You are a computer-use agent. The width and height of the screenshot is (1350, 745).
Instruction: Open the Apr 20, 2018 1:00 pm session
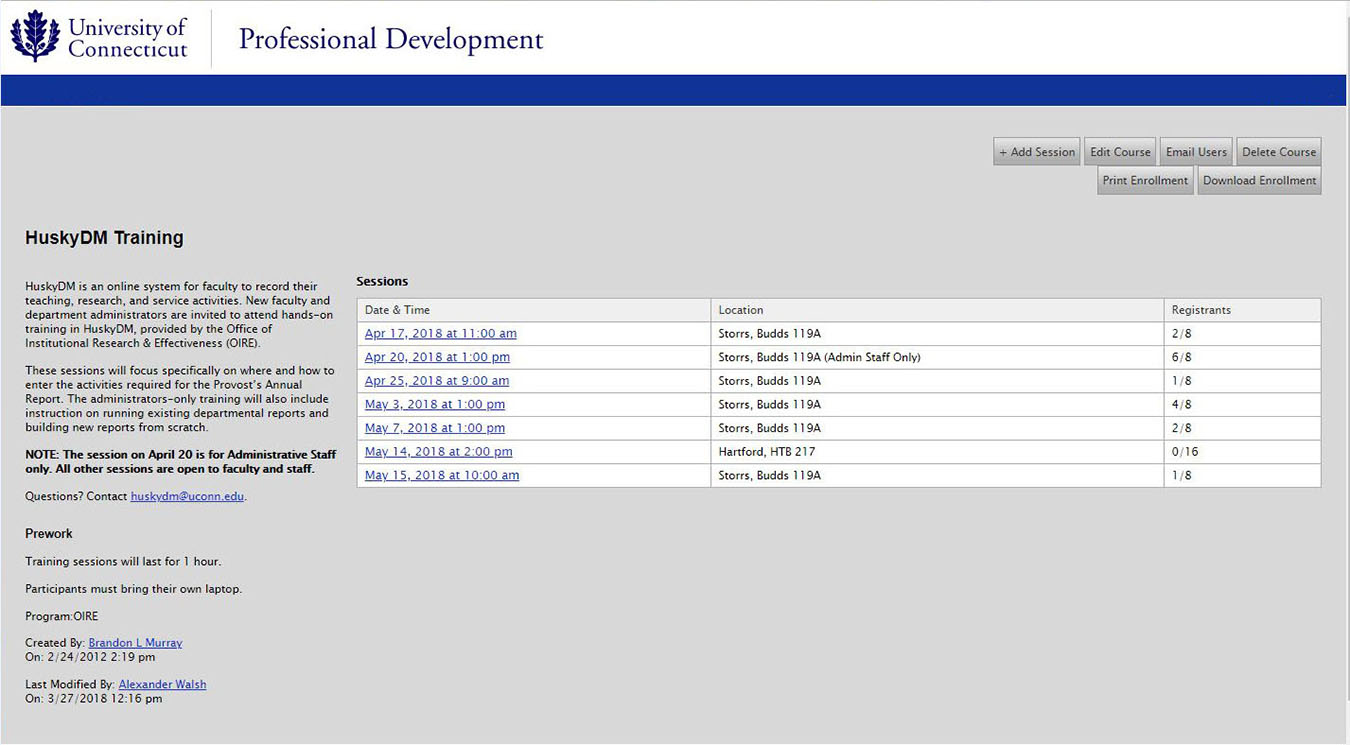point(437,357)
